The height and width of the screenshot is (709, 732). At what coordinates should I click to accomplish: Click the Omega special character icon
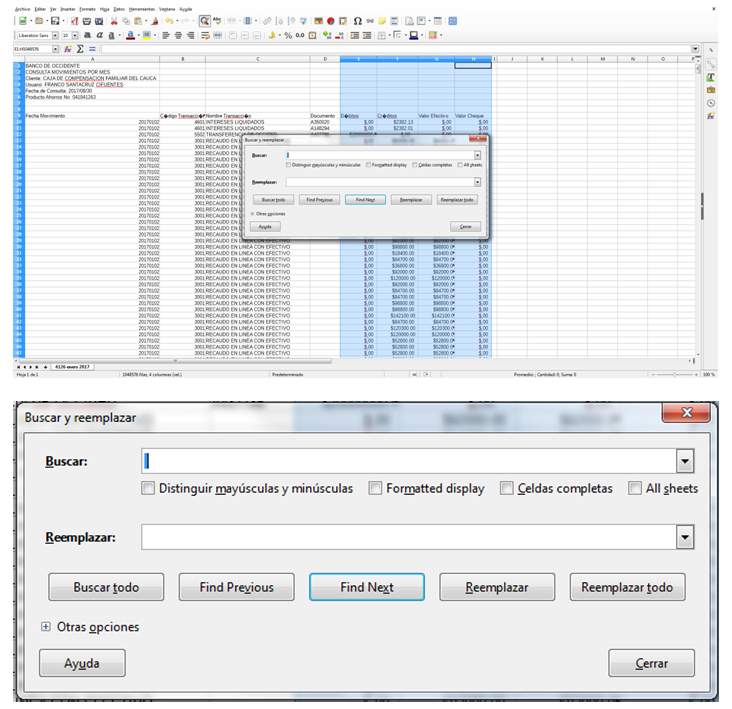[357, 20]
